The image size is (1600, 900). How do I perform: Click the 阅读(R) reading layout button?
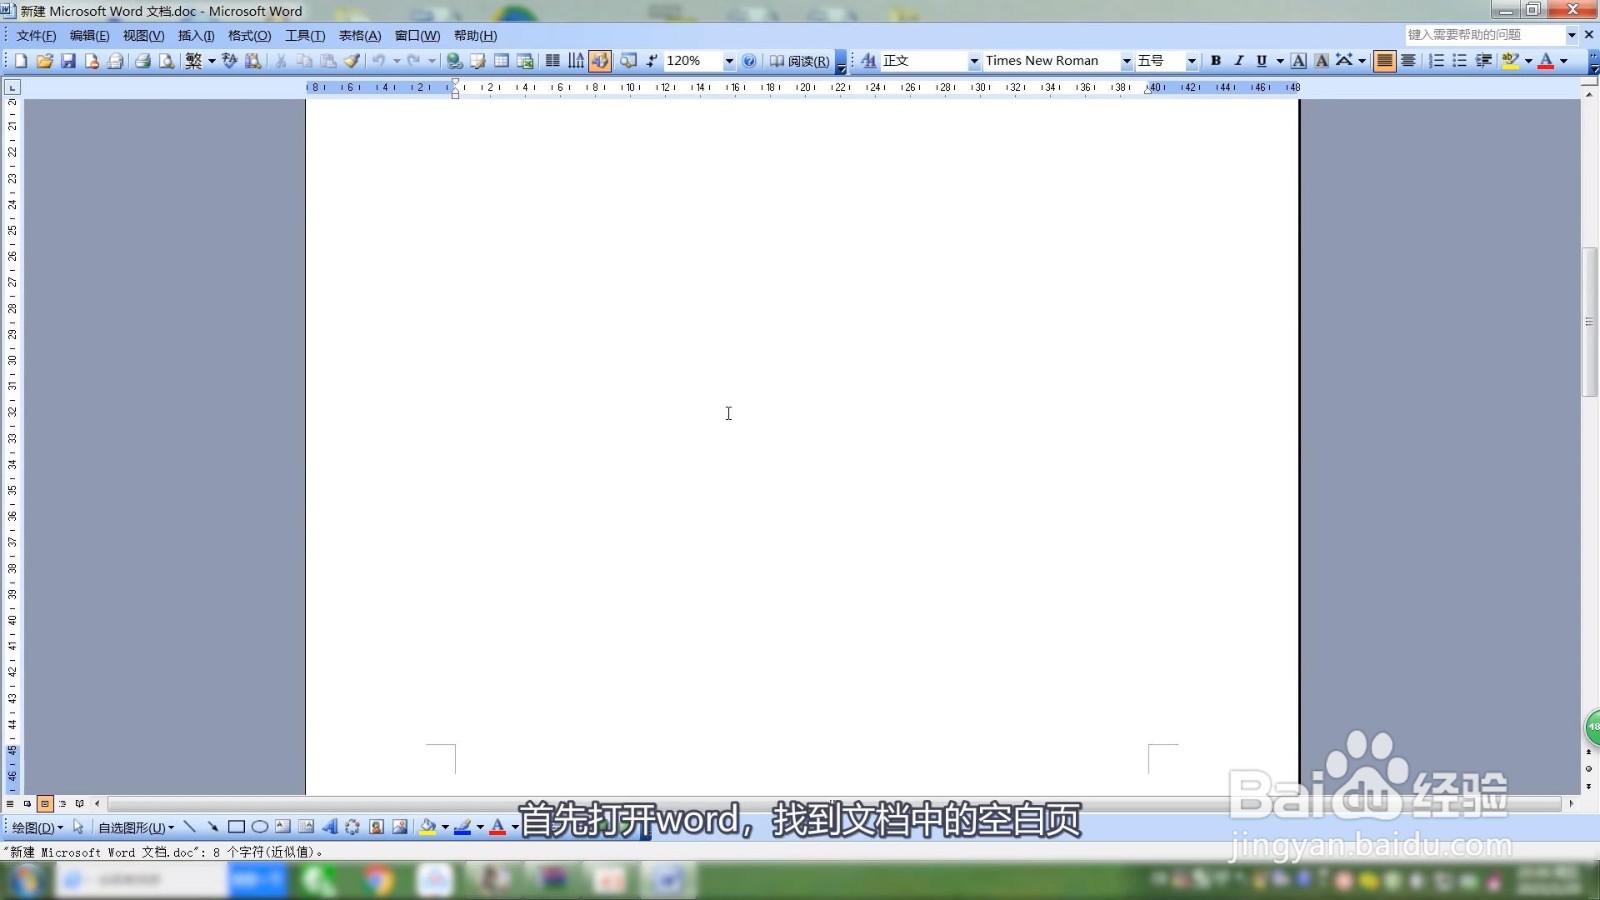pos(799,61)
